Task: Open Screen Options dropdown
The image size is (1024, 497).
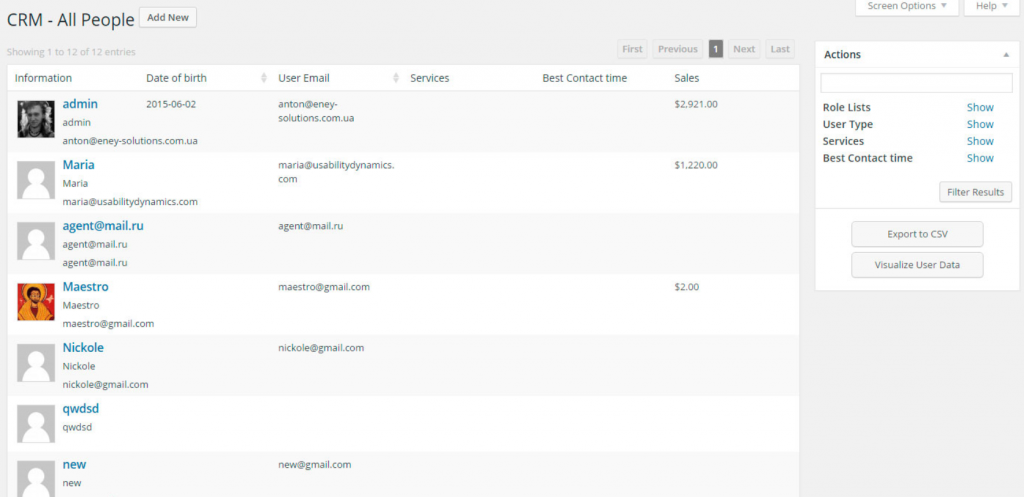Action: click(906, 7)
